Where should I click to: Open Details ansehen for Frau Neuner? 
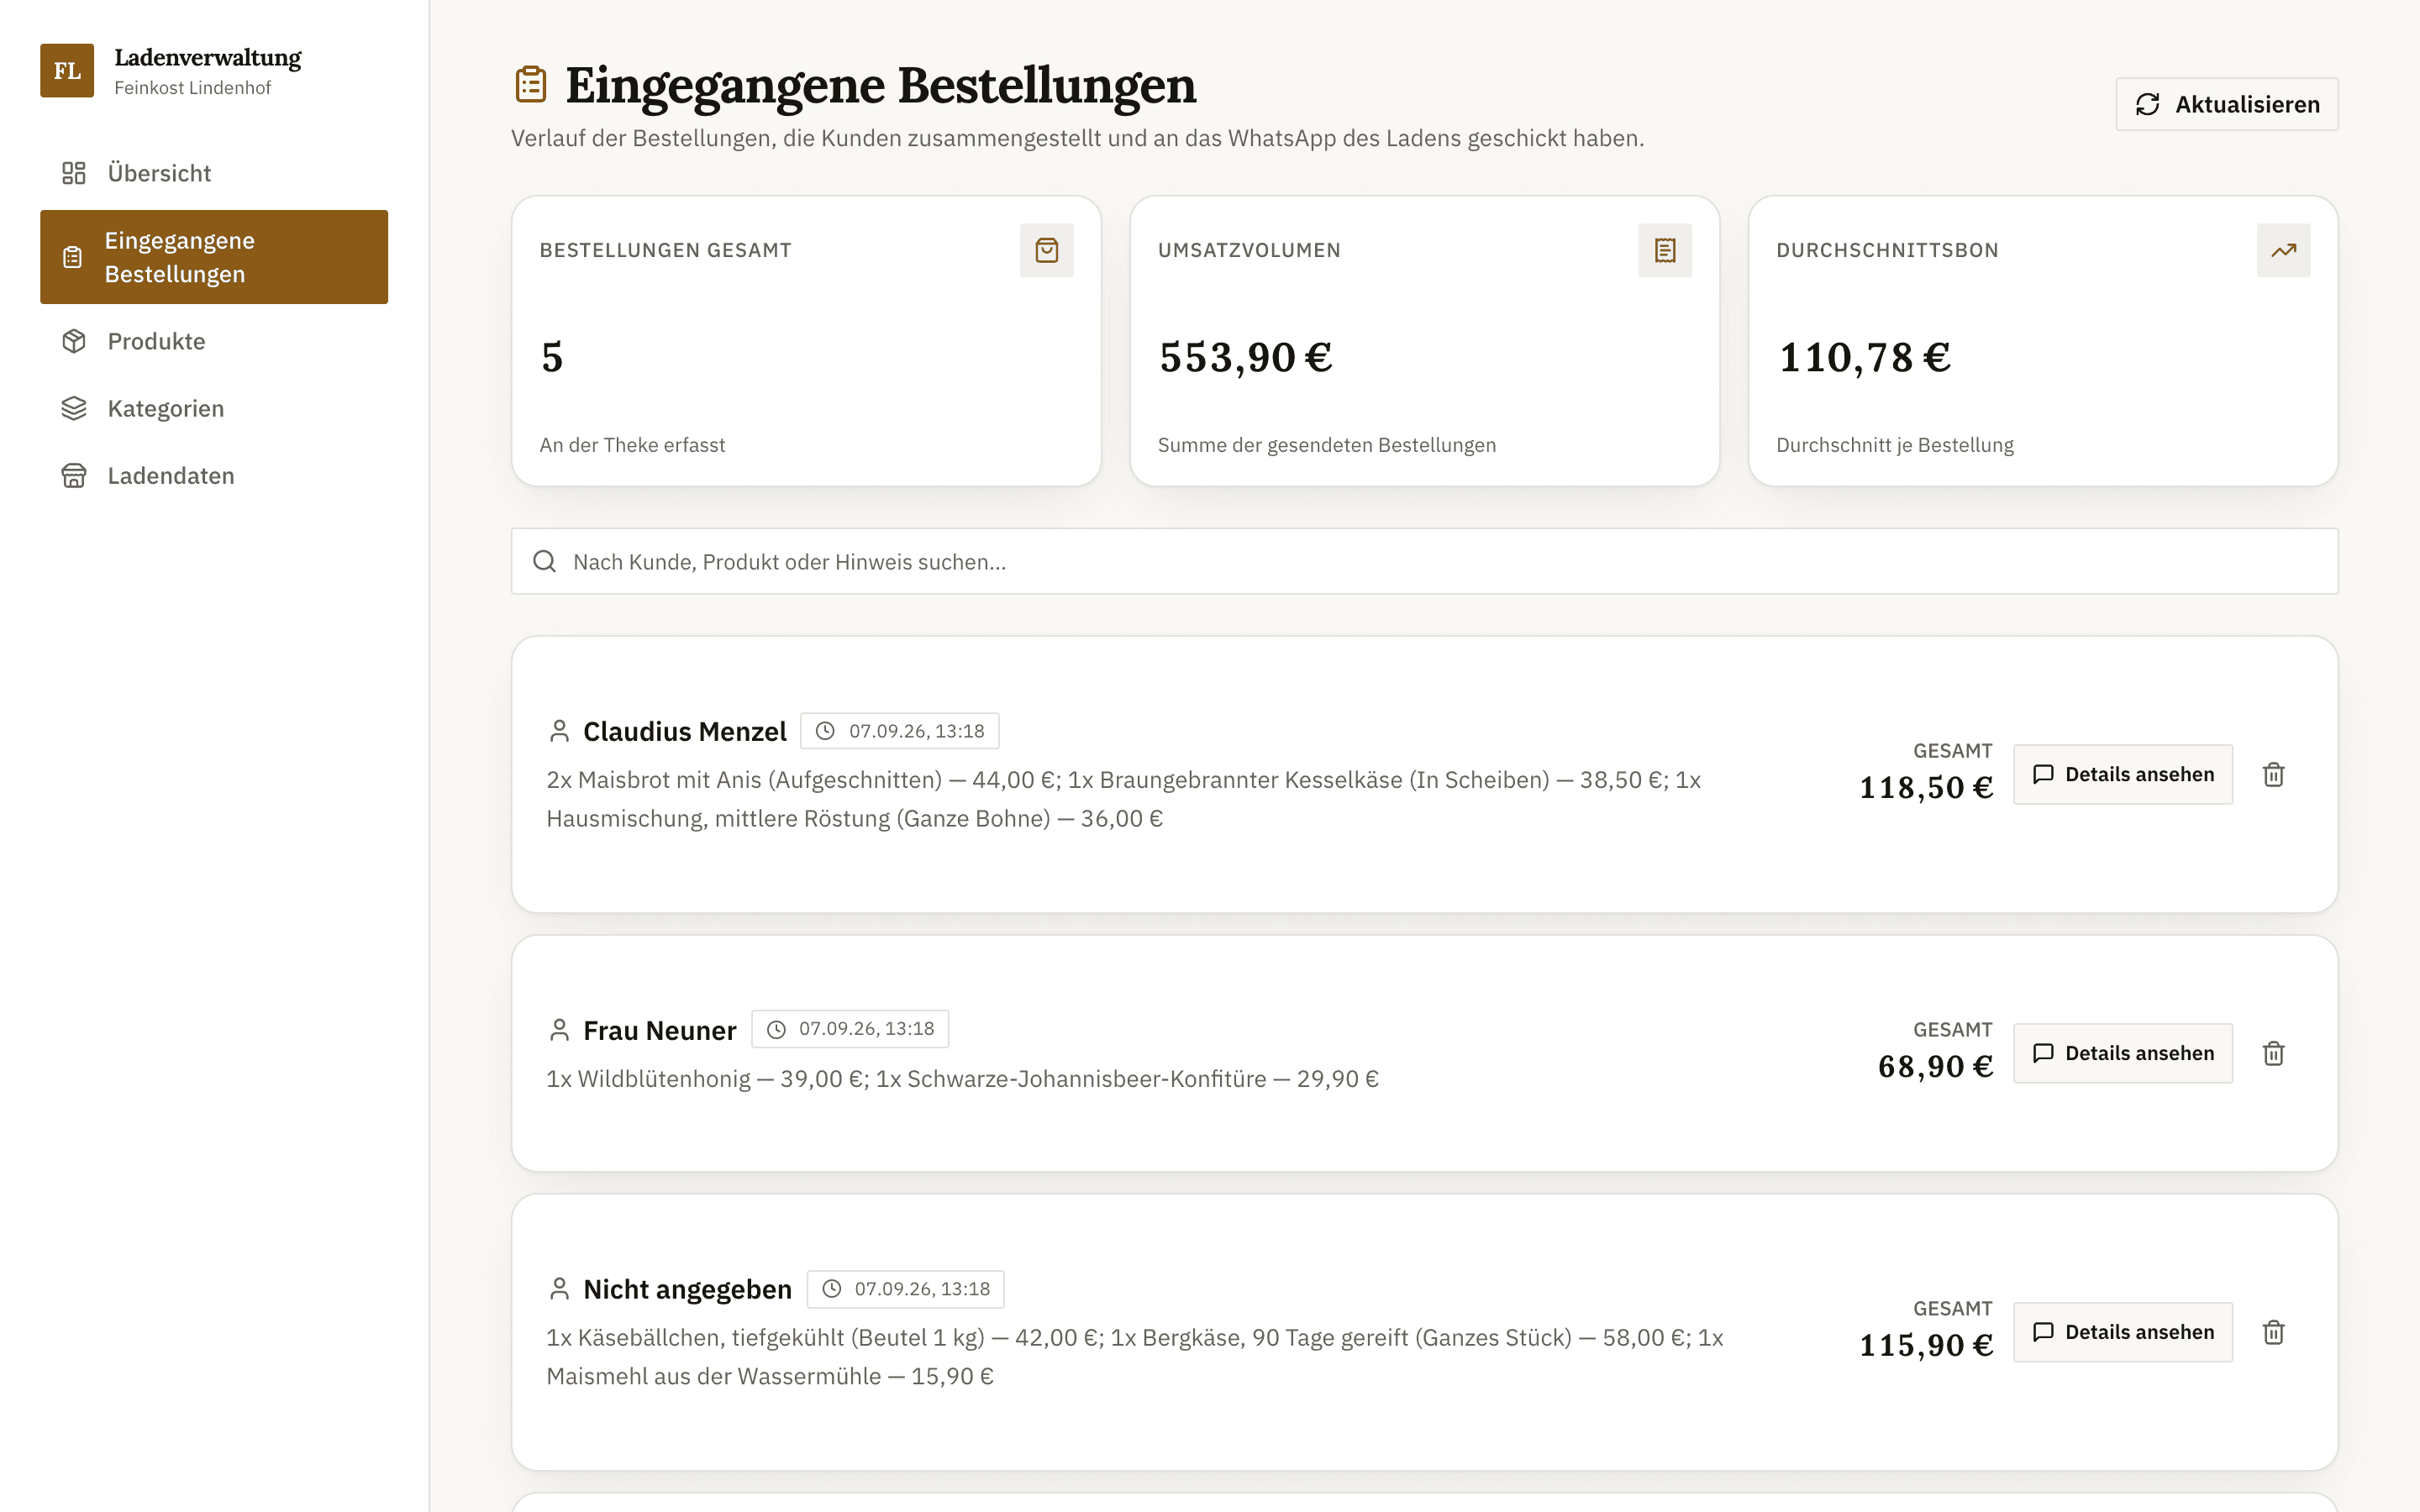coord(2122,1053)
